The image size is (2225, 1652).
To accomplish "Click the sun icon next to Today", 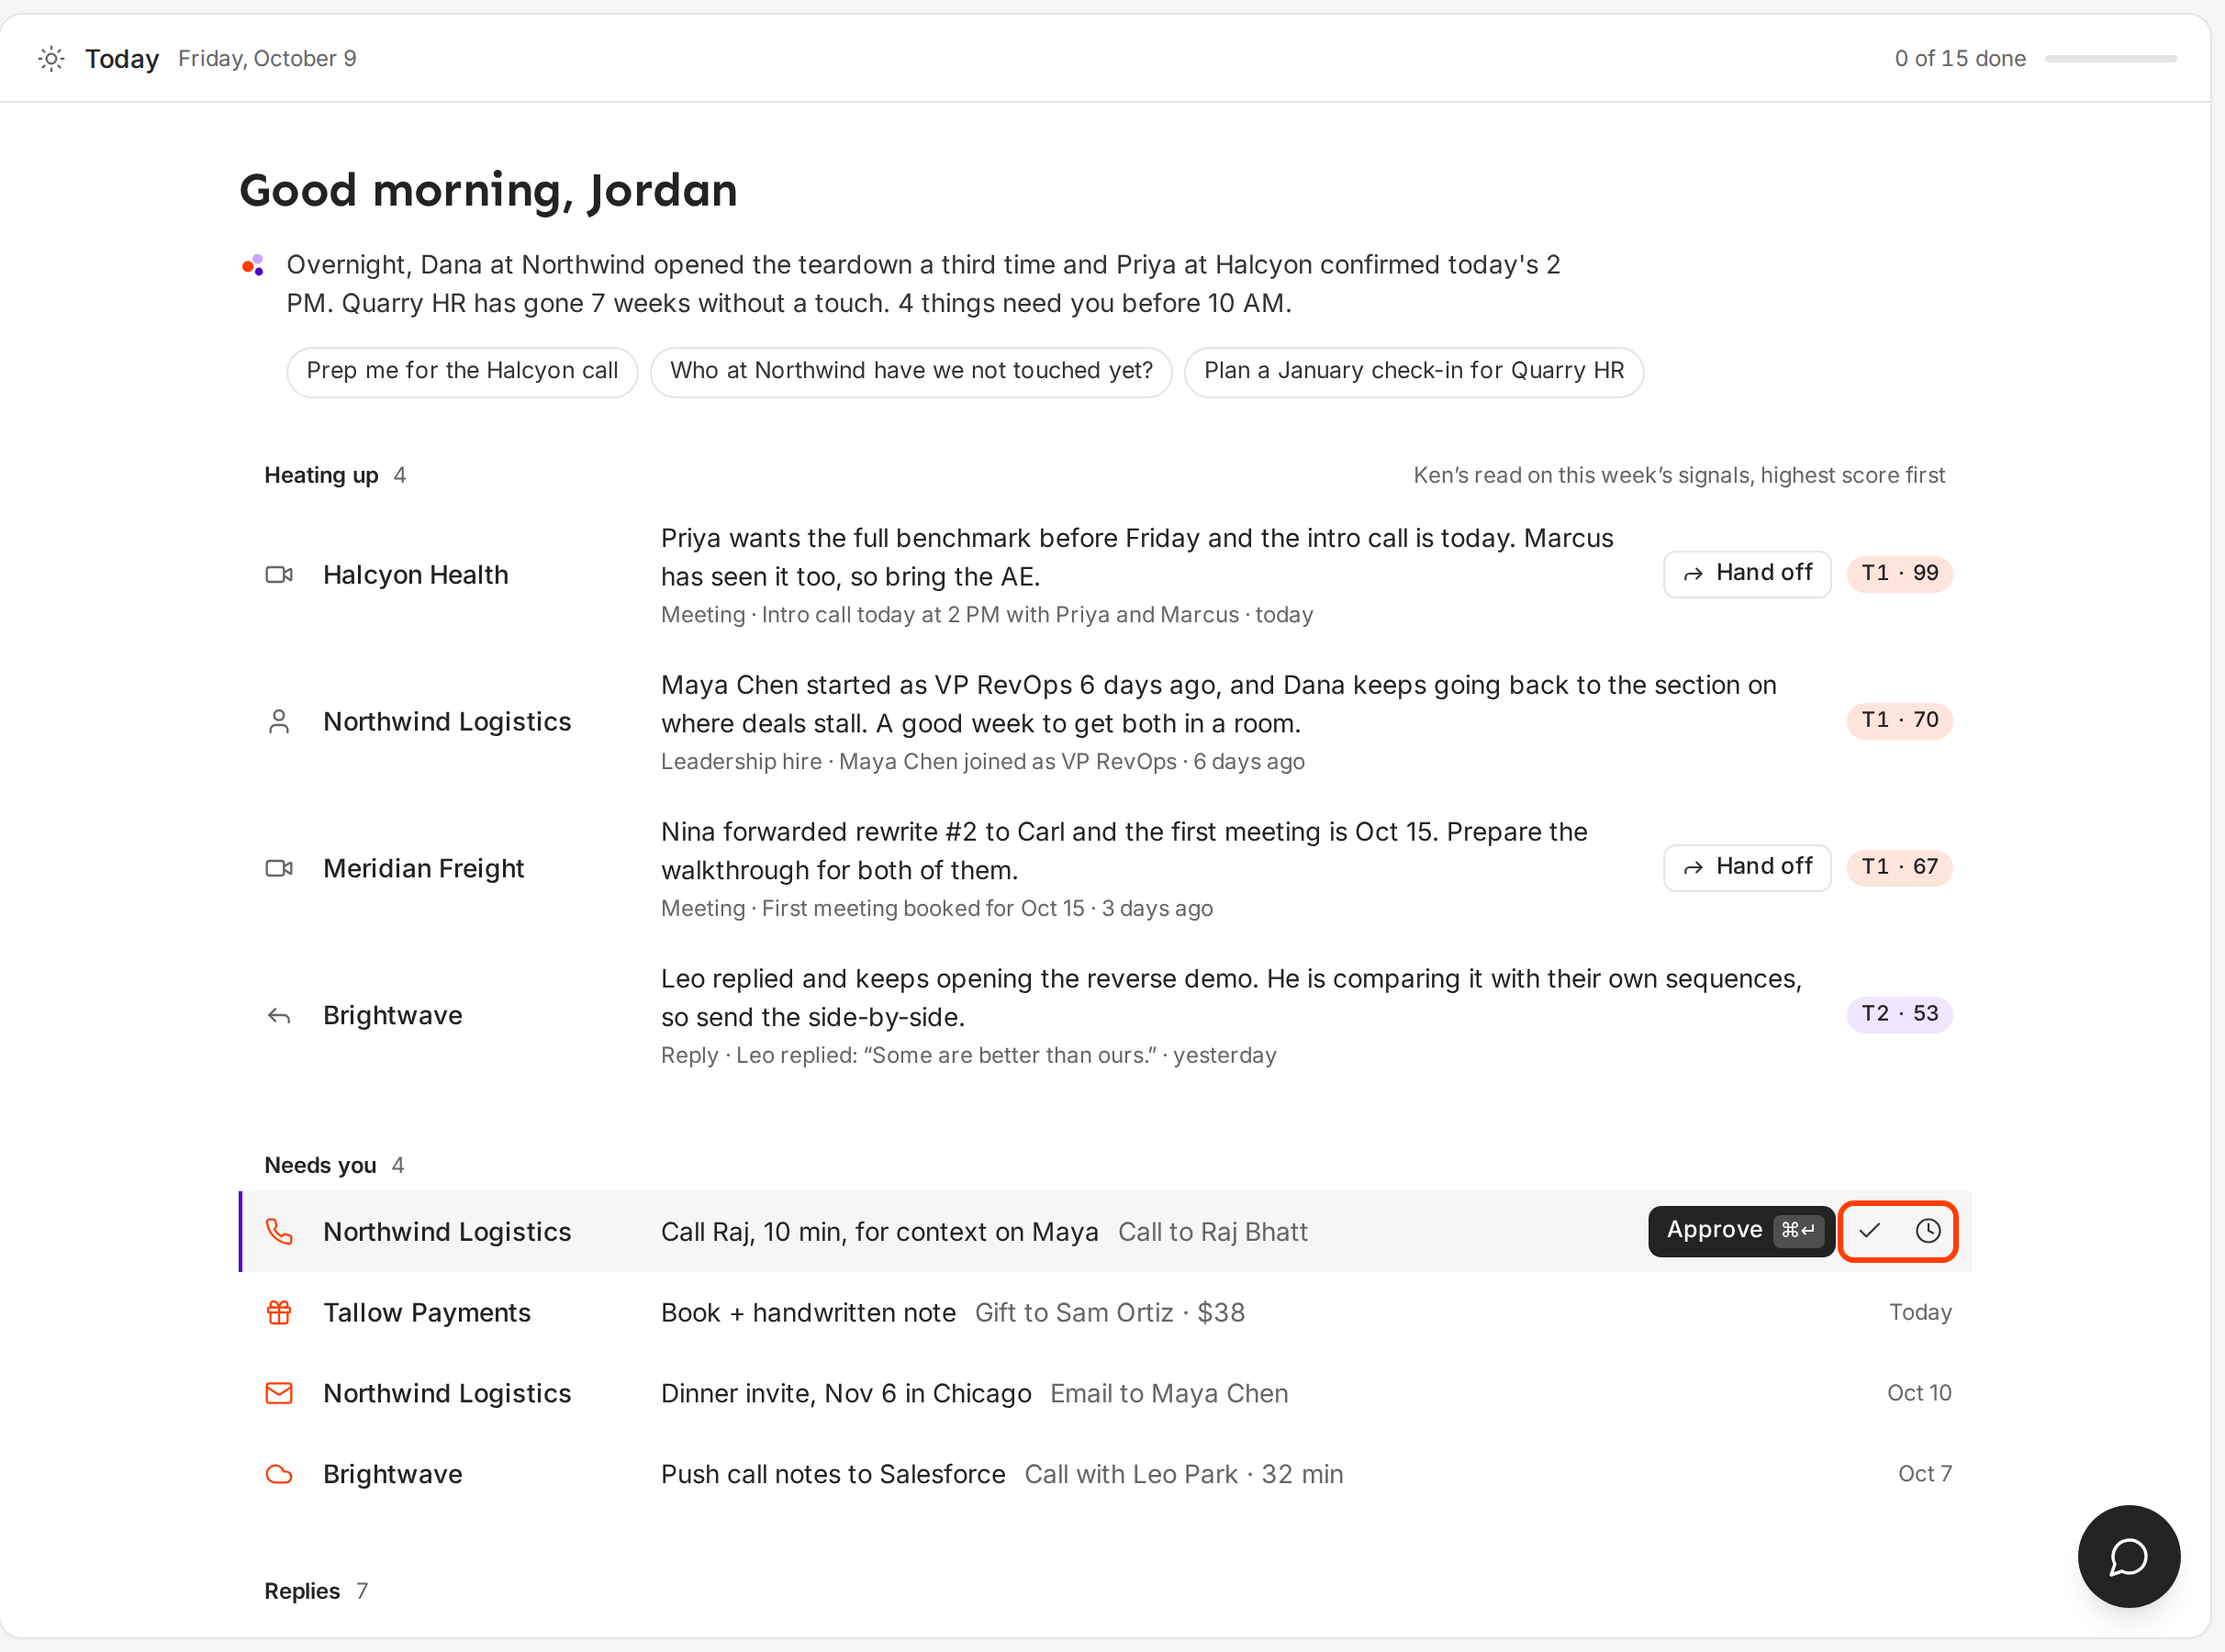I will click(x=52, y=59).
